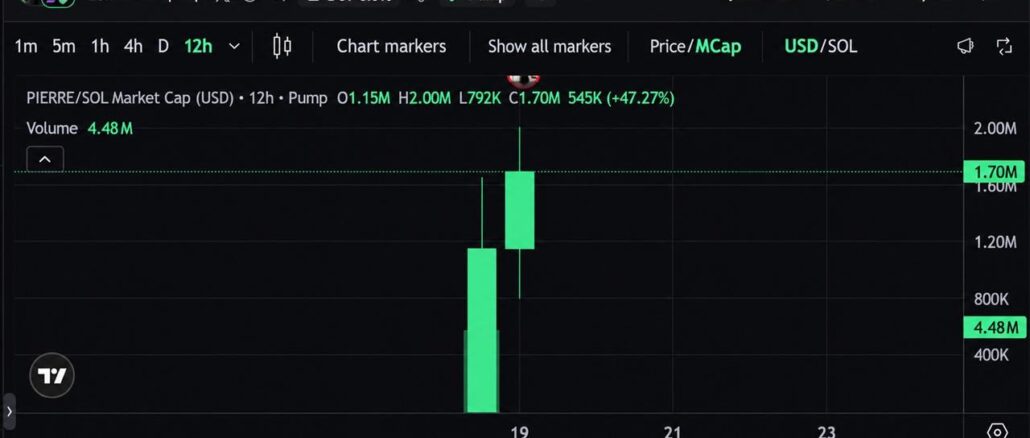This screenshot has width=1030, height=438.
Task: Expand the left side panel arrow
Action: [x=9, y=412]
